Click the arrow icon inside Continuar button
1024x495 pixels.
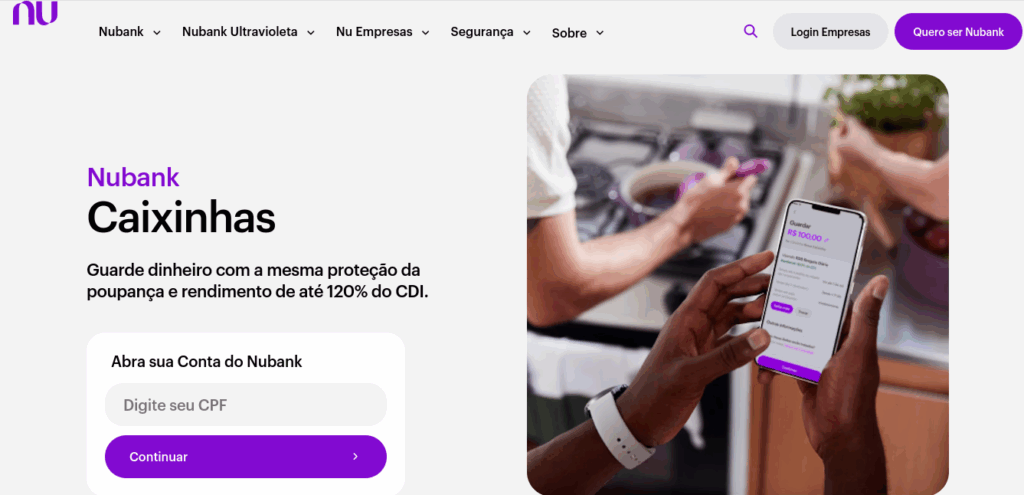pyautogui.click(x=355, y=456)
